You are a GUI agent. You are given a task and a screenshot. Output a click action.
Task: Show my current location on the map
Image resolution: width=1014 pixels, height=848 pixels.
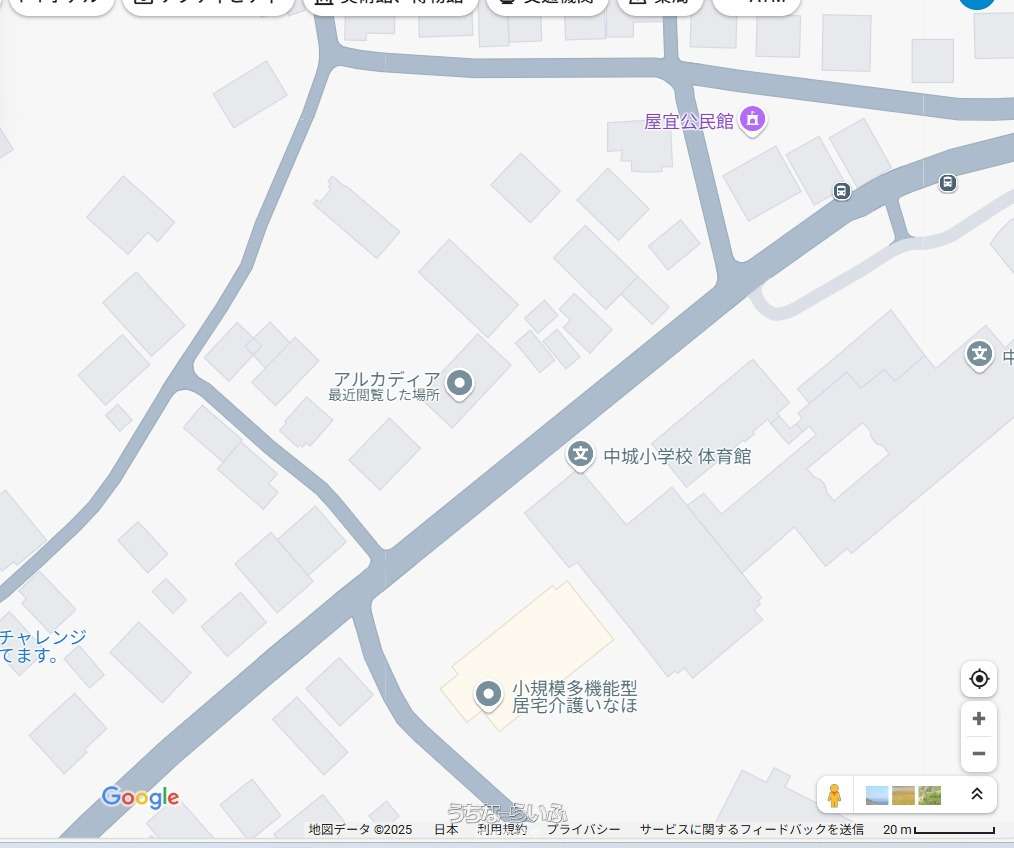click(x=979, y=679)
